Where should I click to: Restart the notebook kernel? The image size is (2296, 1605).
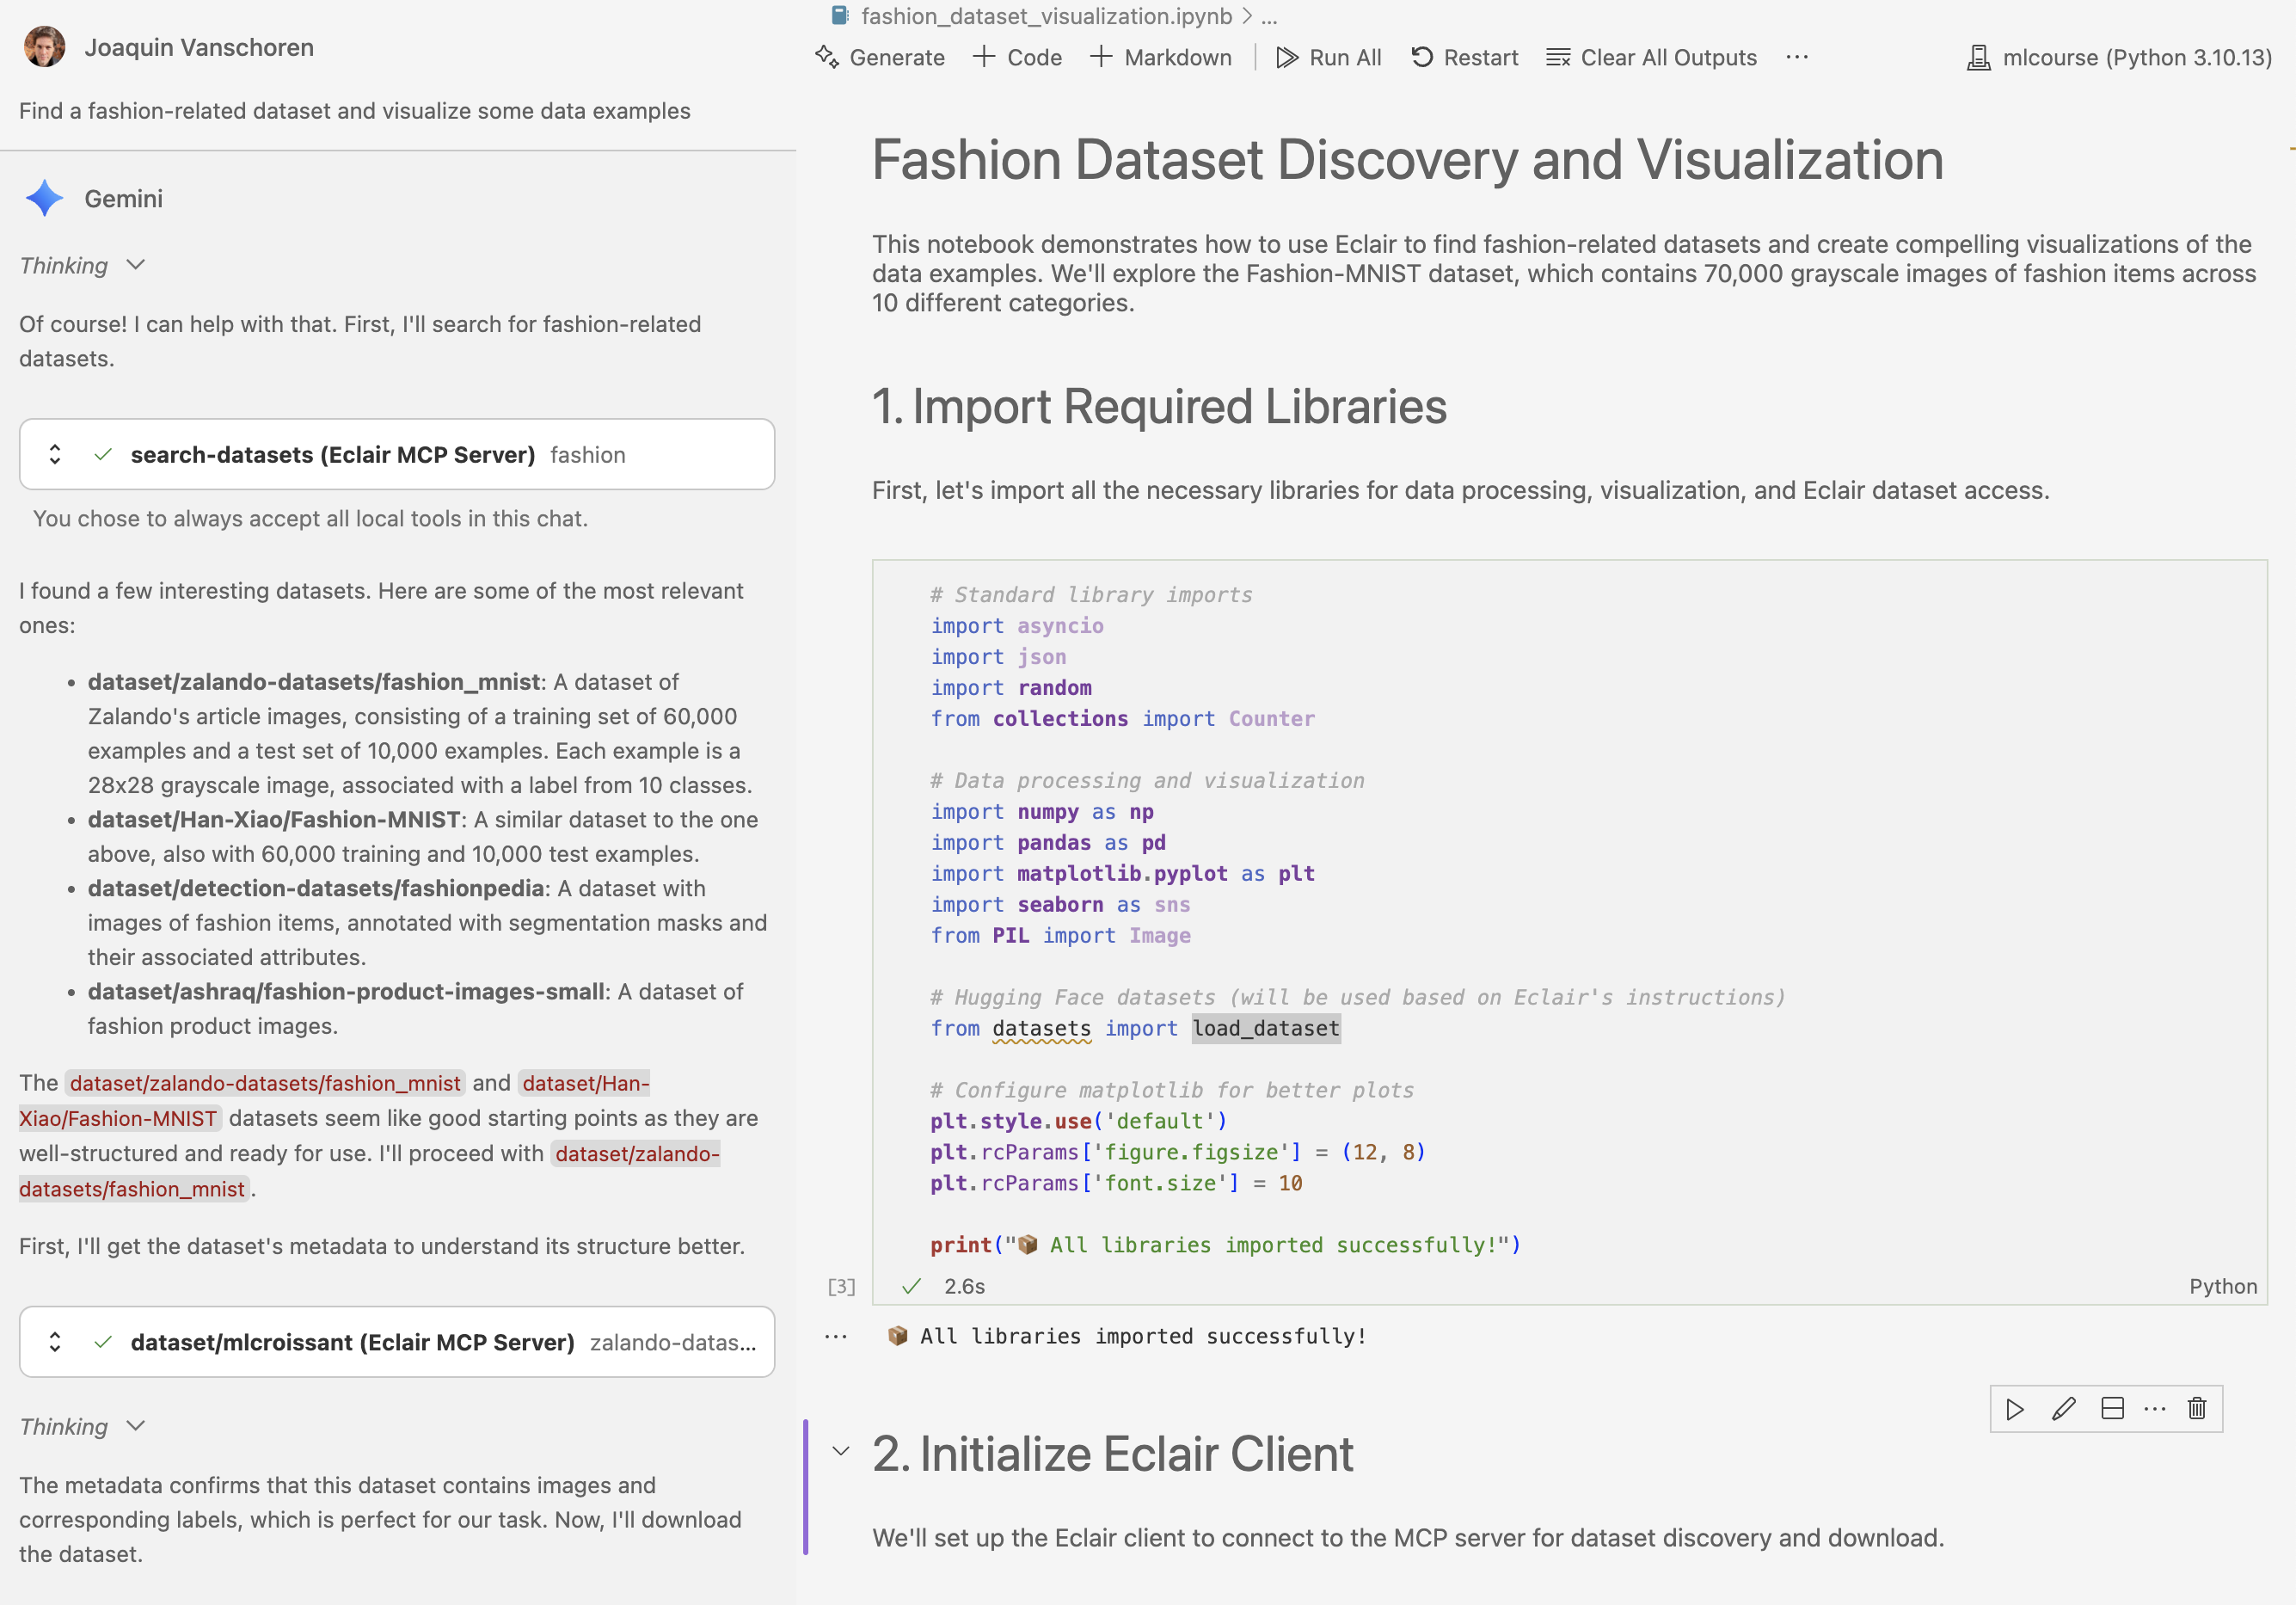point(1464,57)
